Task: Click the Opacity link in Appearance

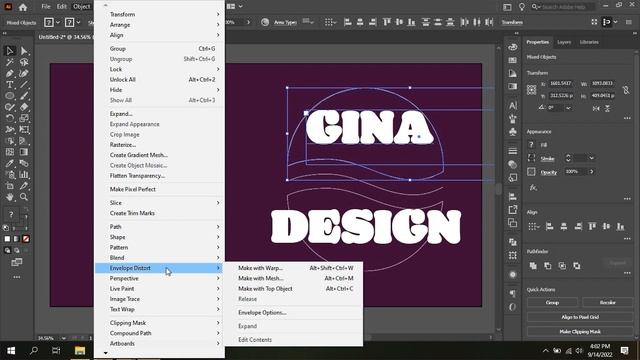Action: coord(549,172)
